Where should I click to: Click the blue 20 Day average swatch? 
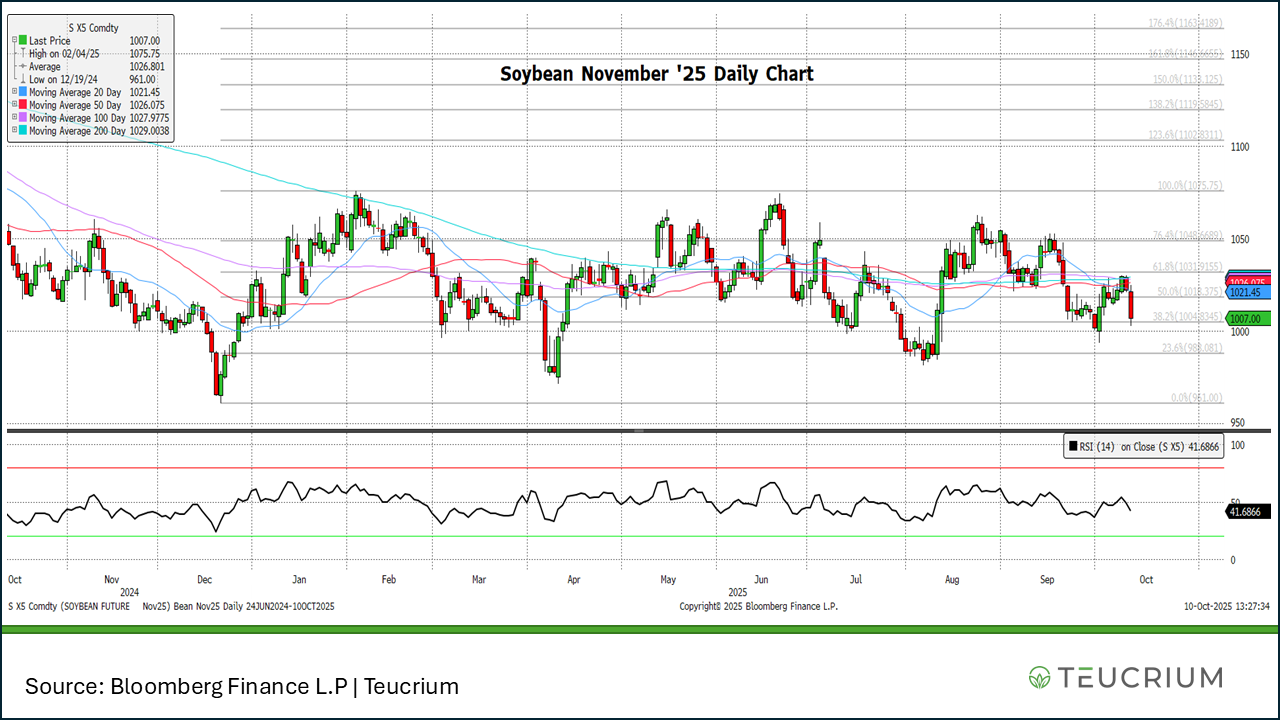click(x=24, y=92)
